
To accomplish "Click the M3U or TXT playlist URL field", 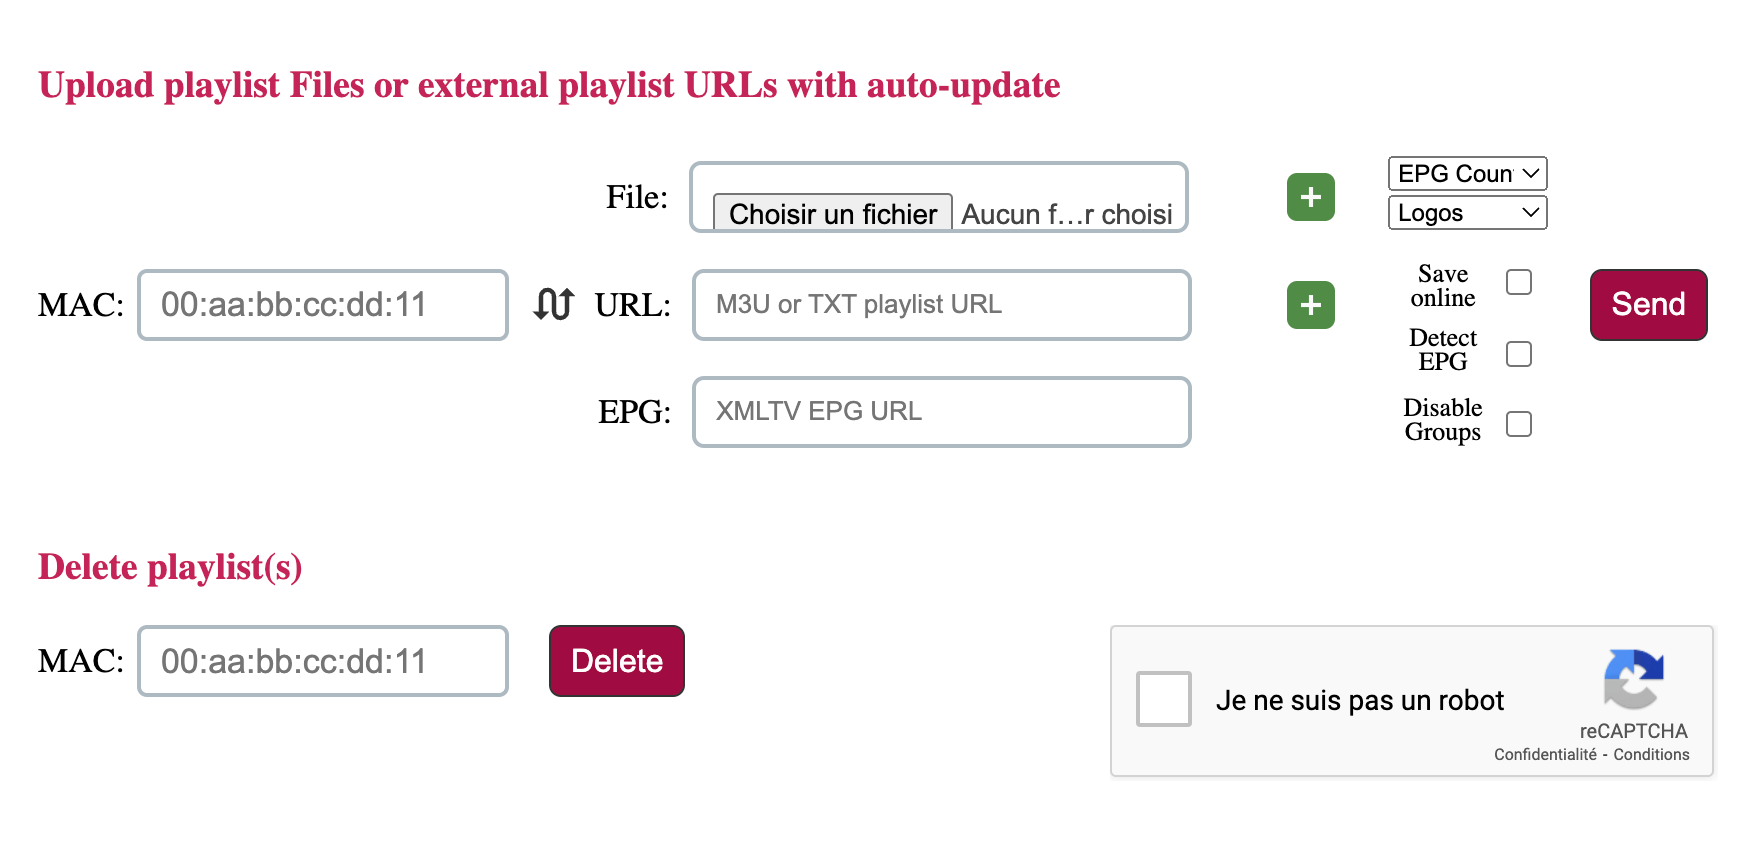I will click(x=941, y=305).
